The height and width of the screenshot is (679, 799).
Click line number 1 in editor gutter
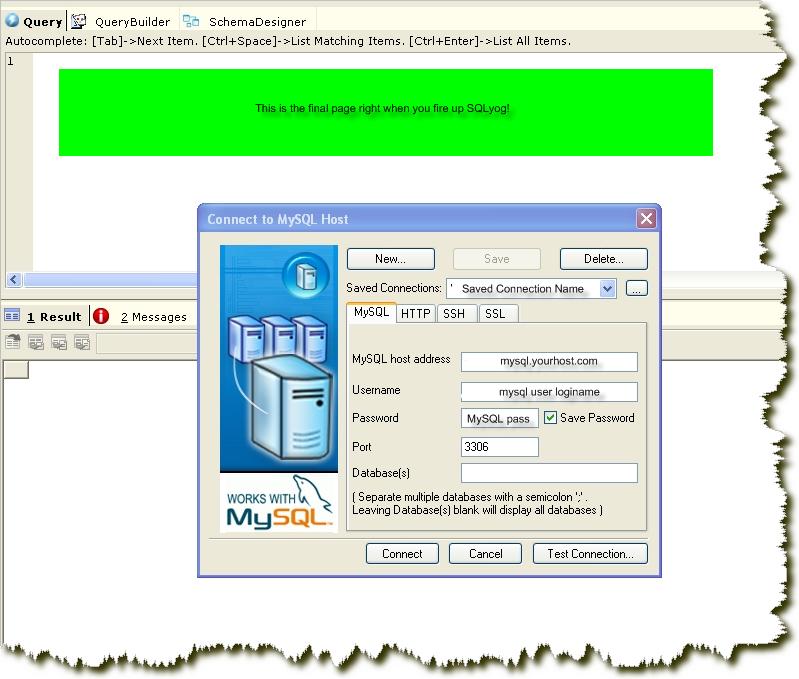tap(10, 61)
